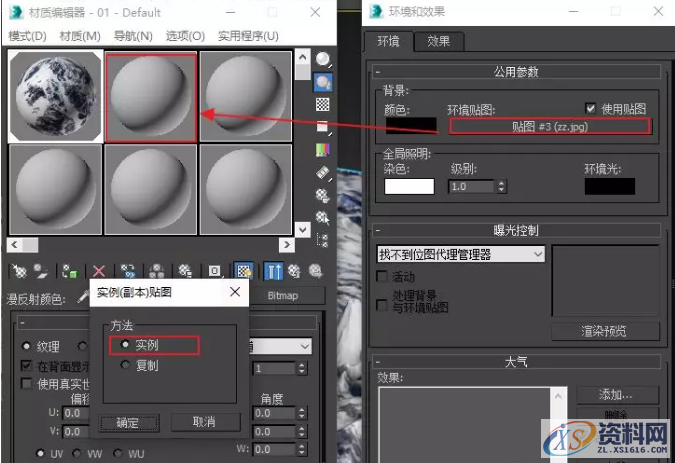Screen dimensions: 675x463
Task: Click the 确定 button
Action: (128, 423)
